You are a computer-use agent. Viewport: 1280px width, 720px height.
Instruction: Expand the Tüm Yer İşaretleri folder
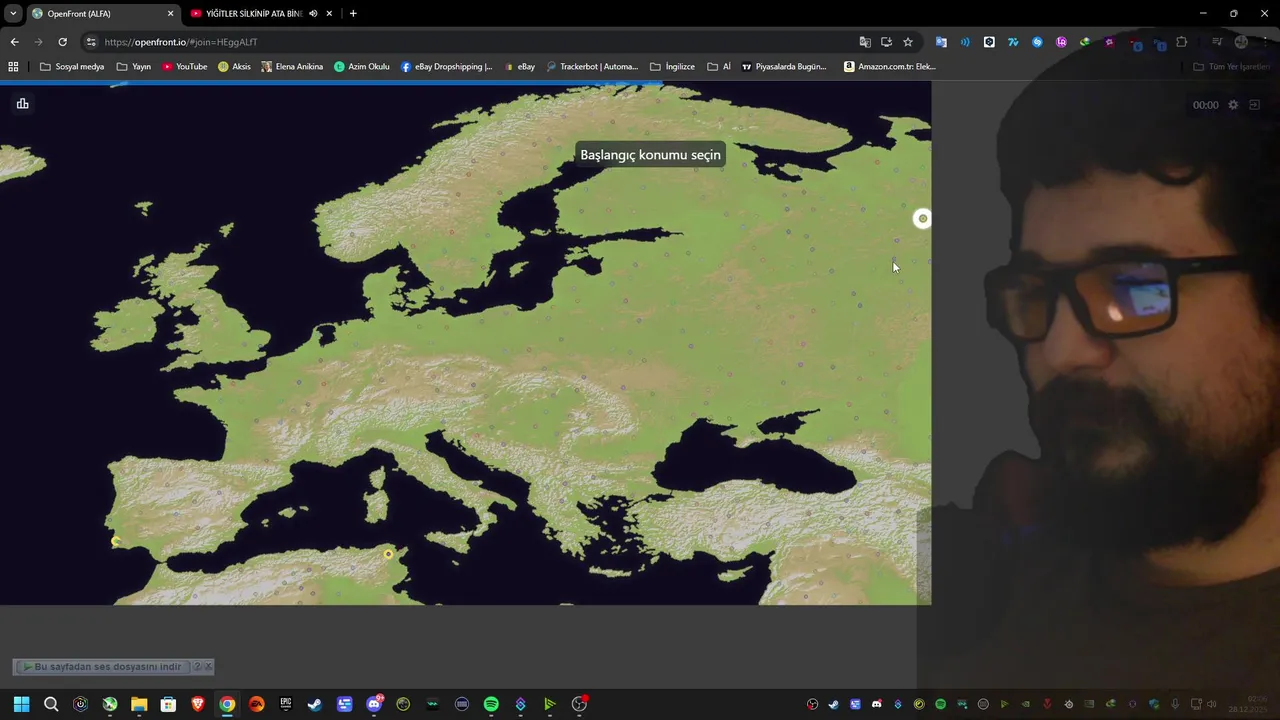(1231, 67)
